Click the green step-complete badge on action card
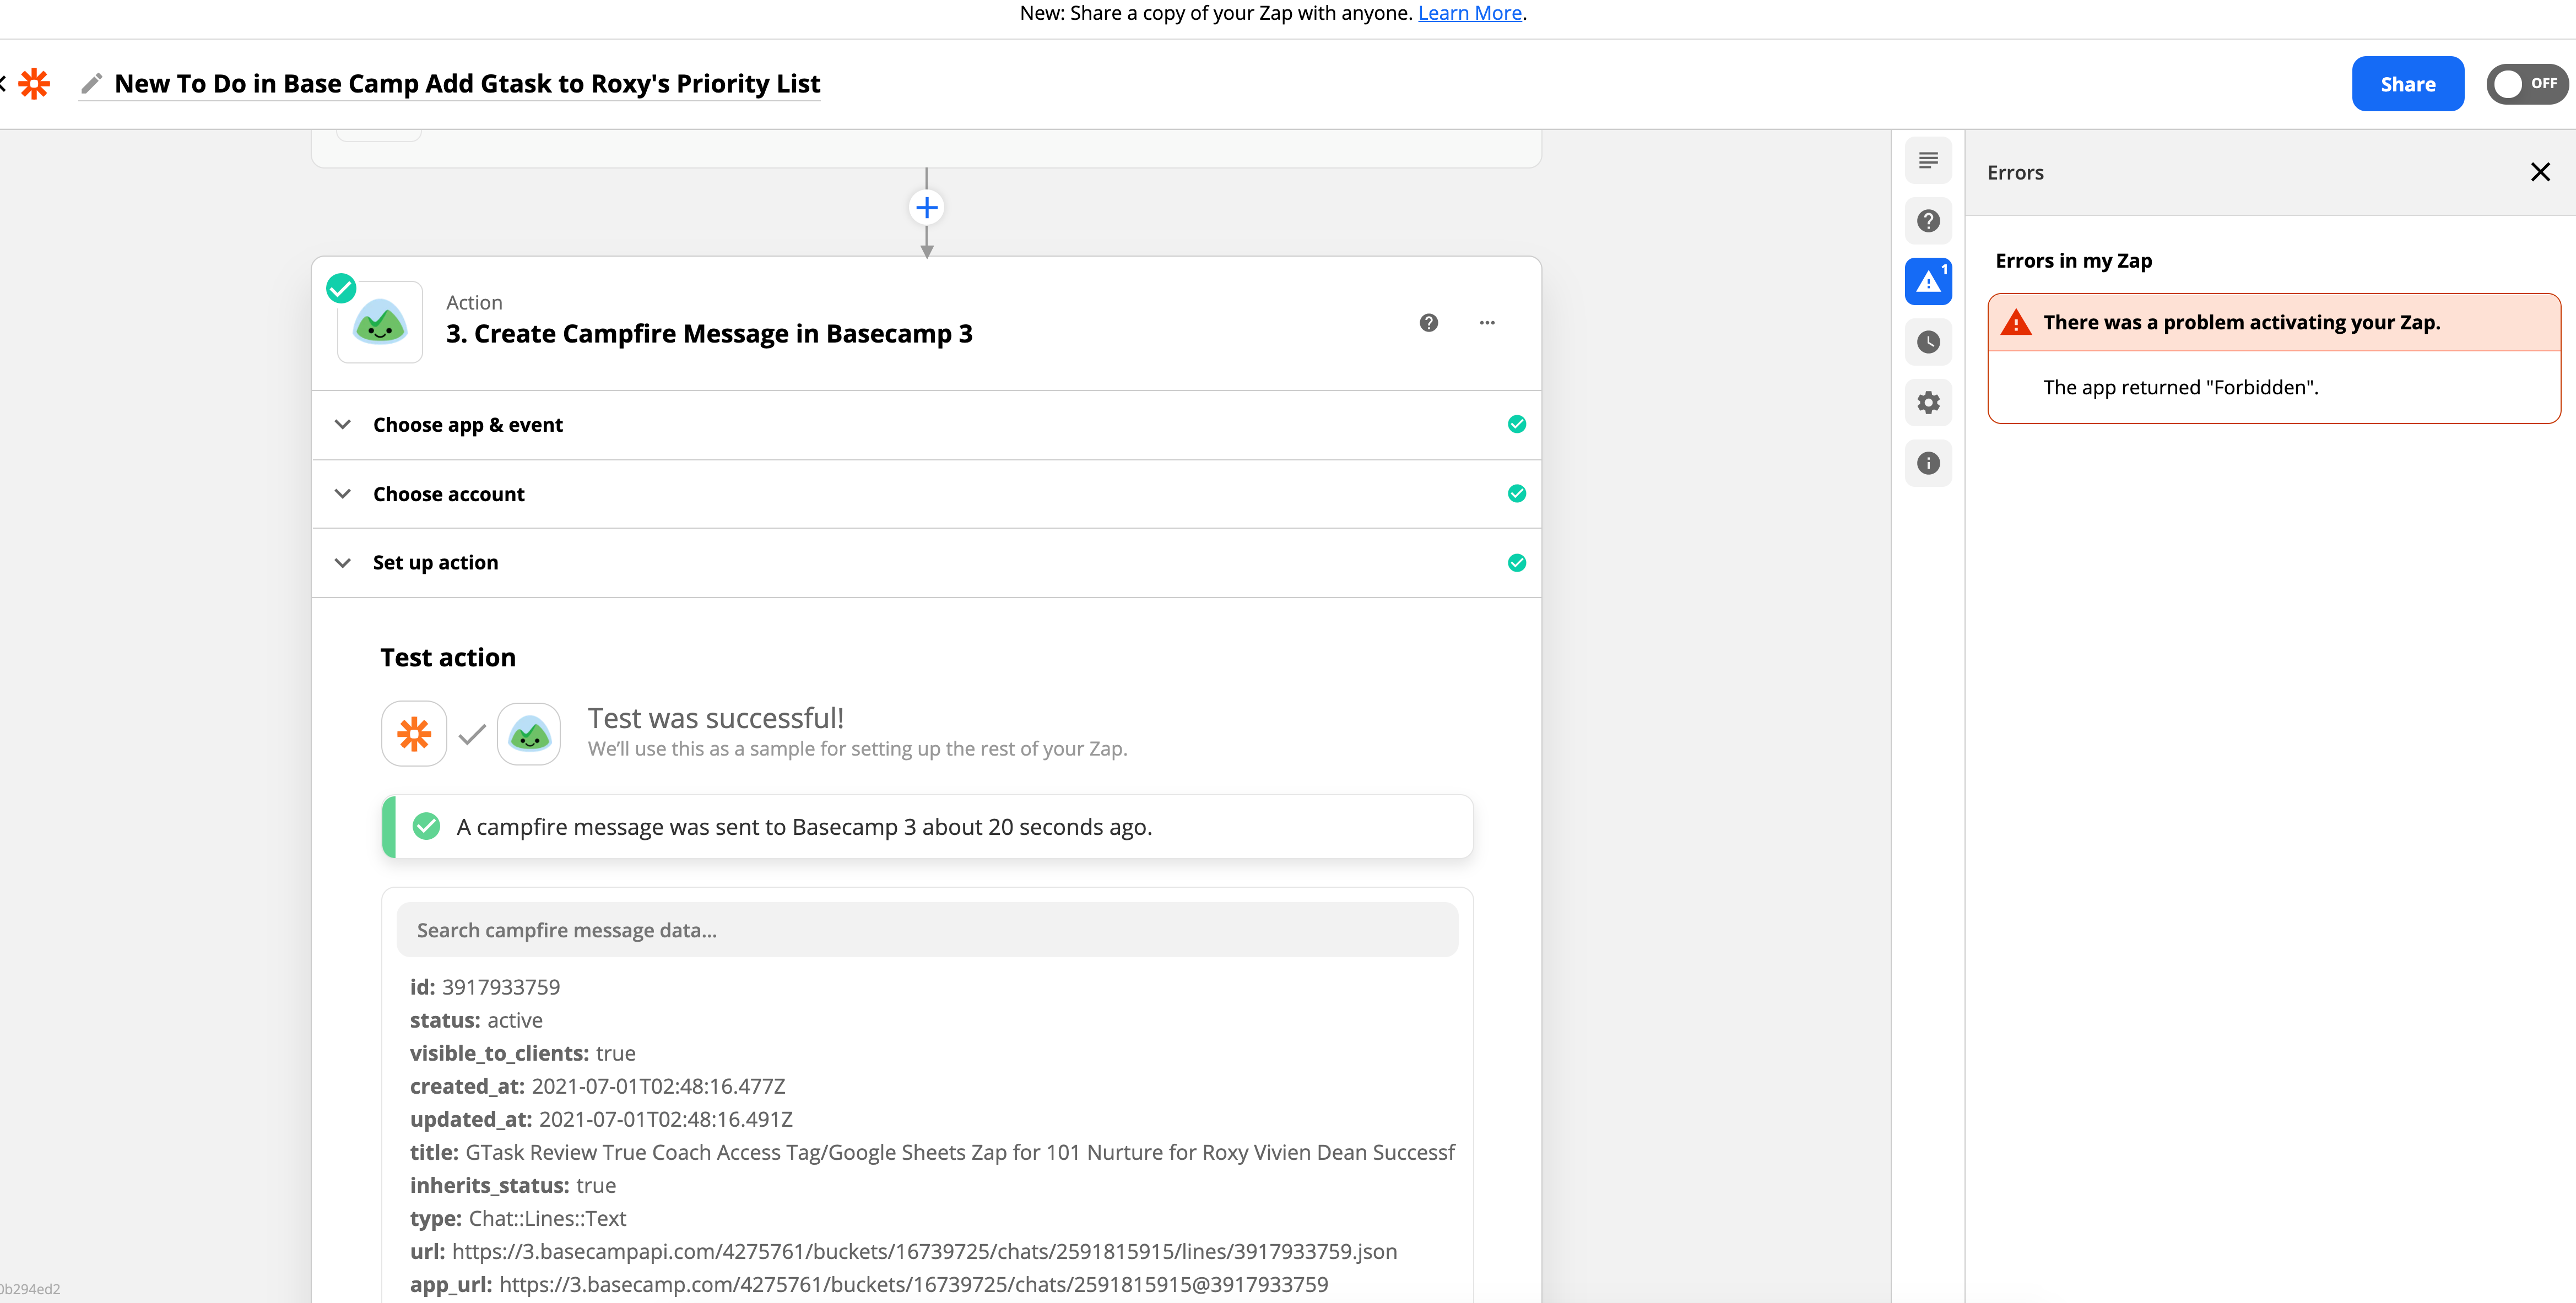The height and width of the screenshot is (1303, 2576). [x=341, y=288]
